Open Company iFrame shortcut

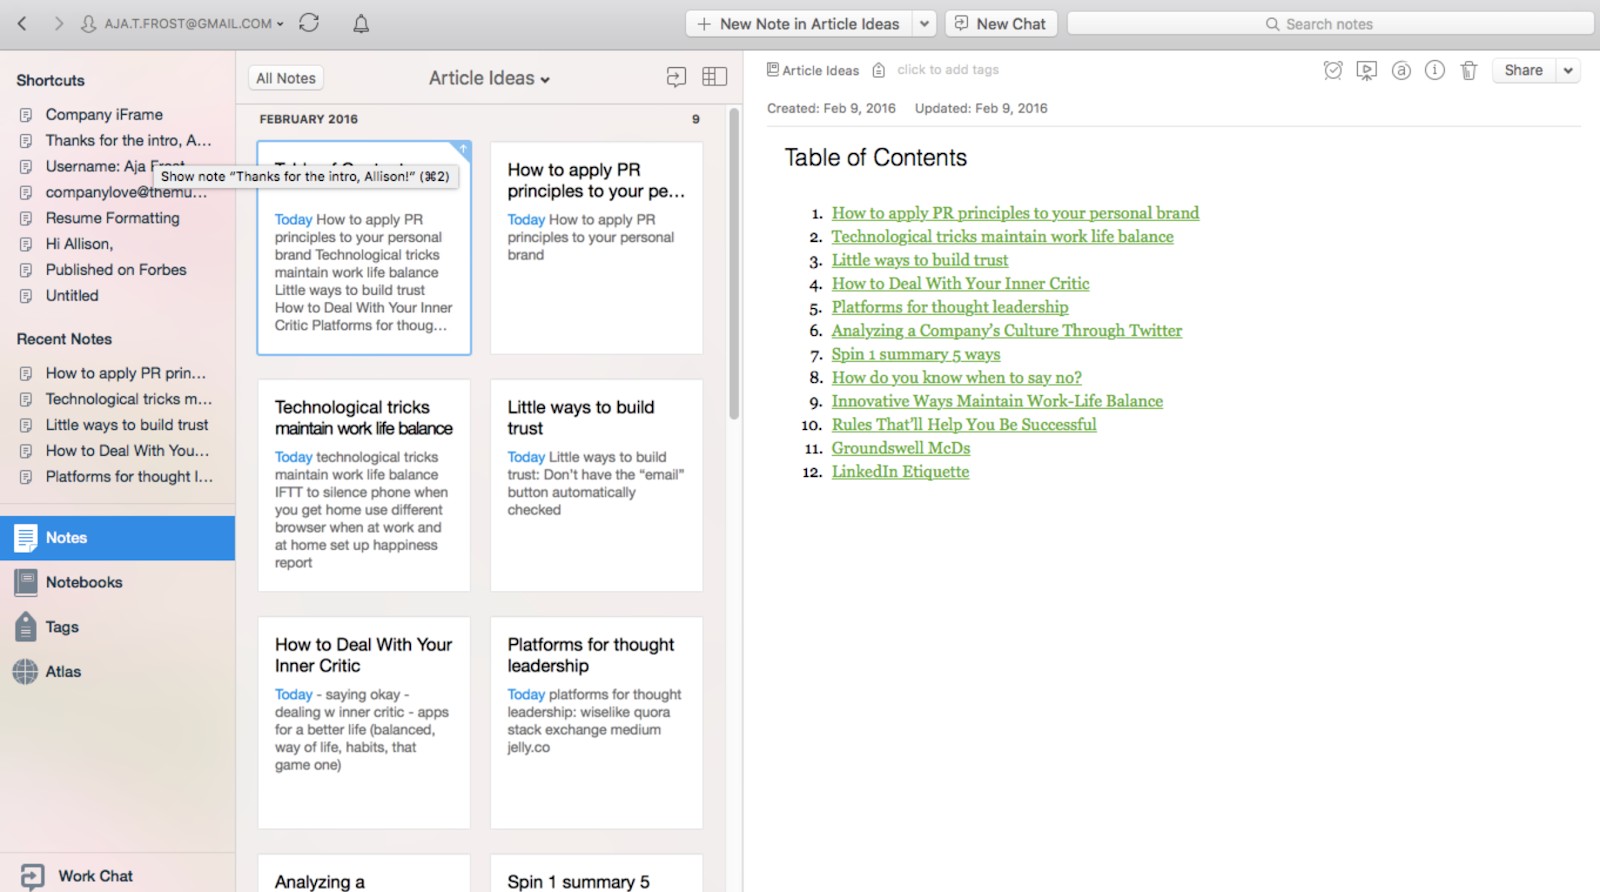point(104,115)
